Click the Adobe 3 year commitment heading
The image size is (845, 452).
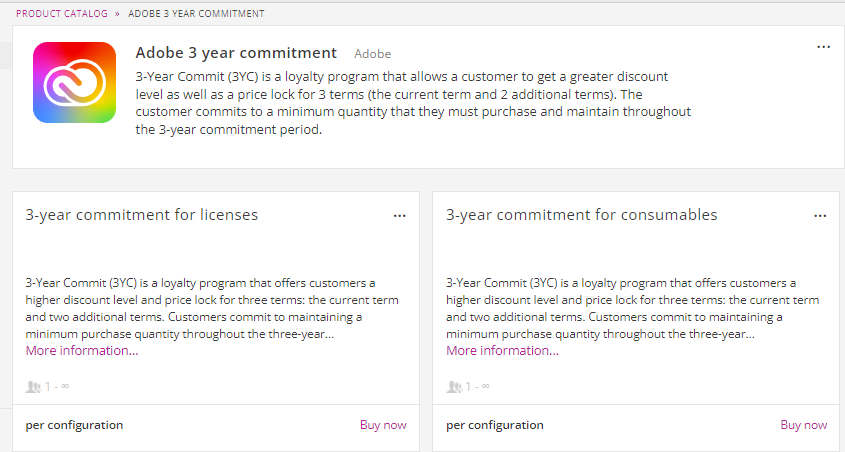(x=236, y=53)
